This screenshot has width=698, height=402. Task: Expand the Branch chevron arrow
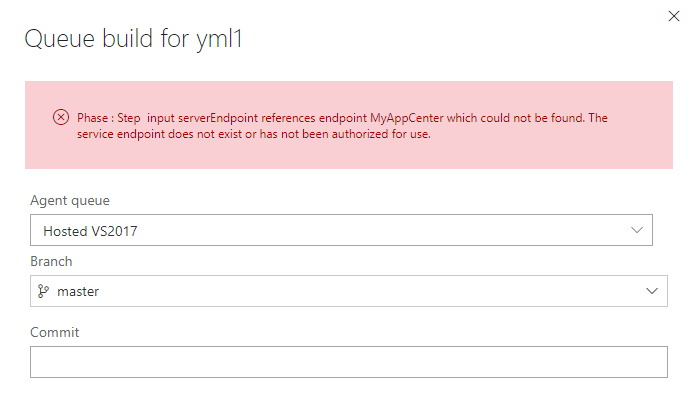652,291
